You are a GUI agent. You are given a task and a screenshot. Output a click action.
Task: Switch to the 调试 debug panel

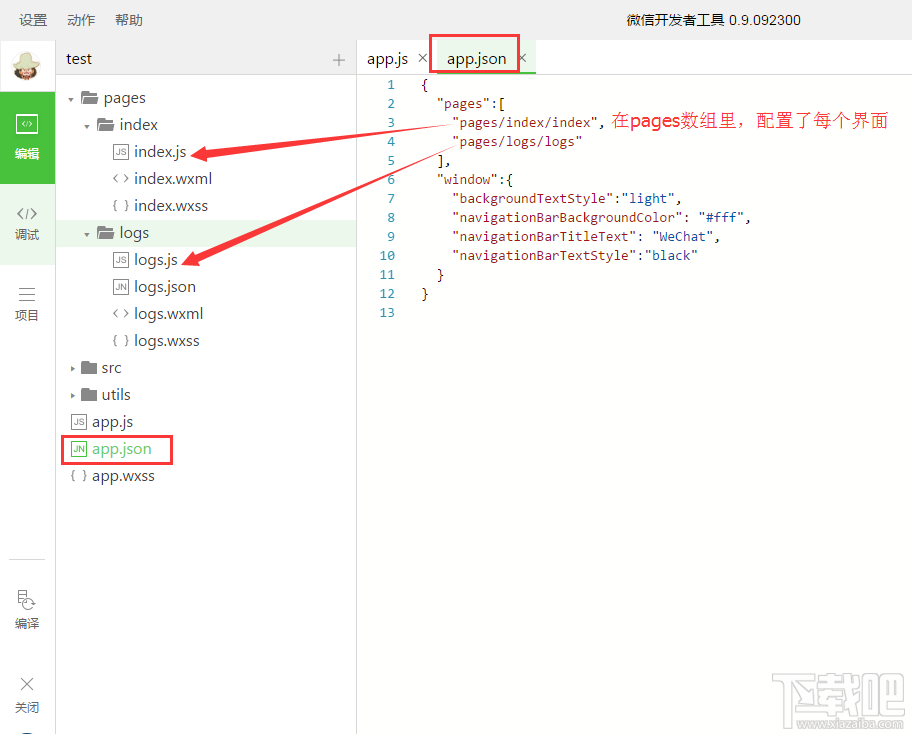point(27,224)
